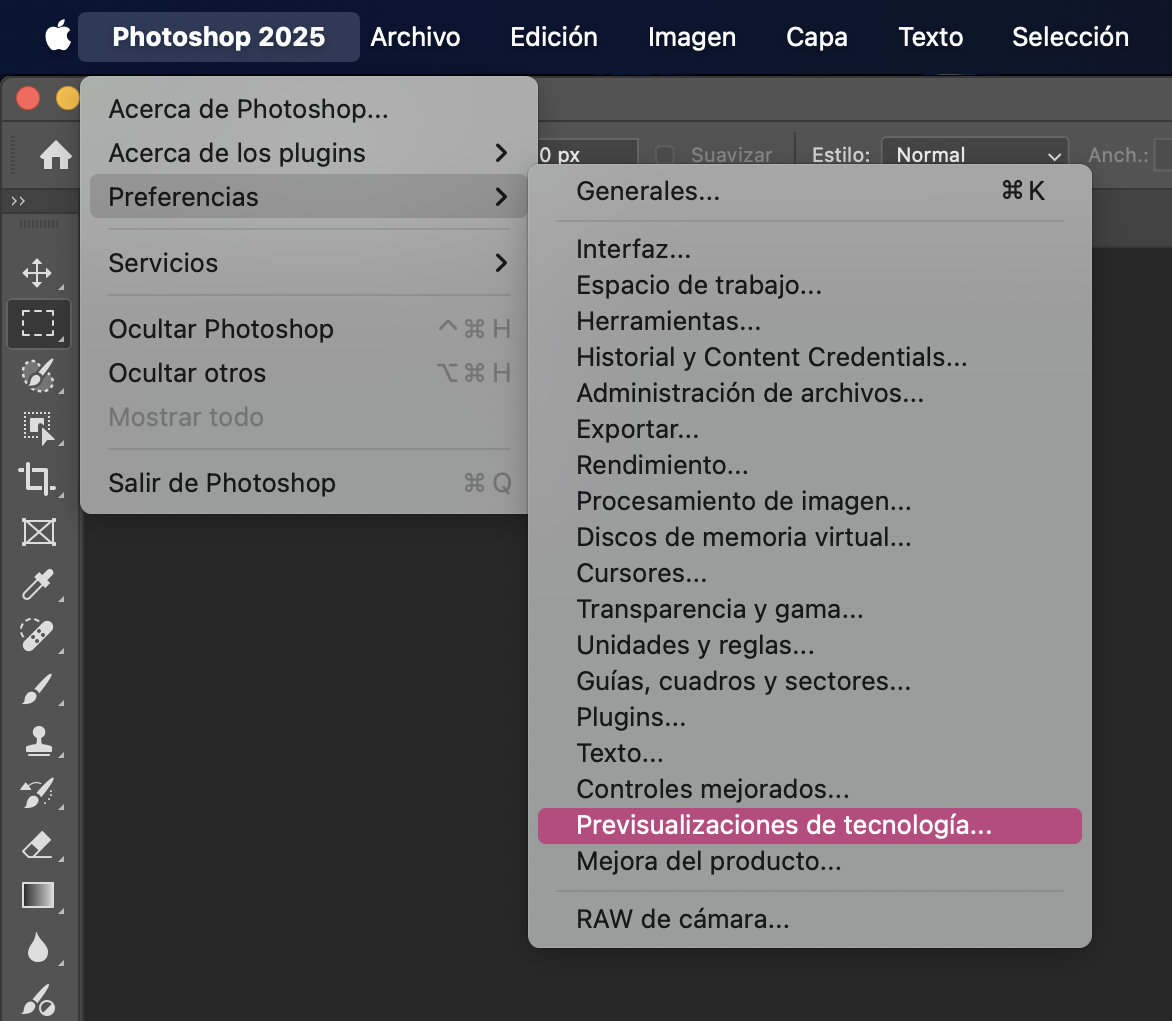Choose Salir de Photoshop

pyautogui.click(x=308, y=483)
